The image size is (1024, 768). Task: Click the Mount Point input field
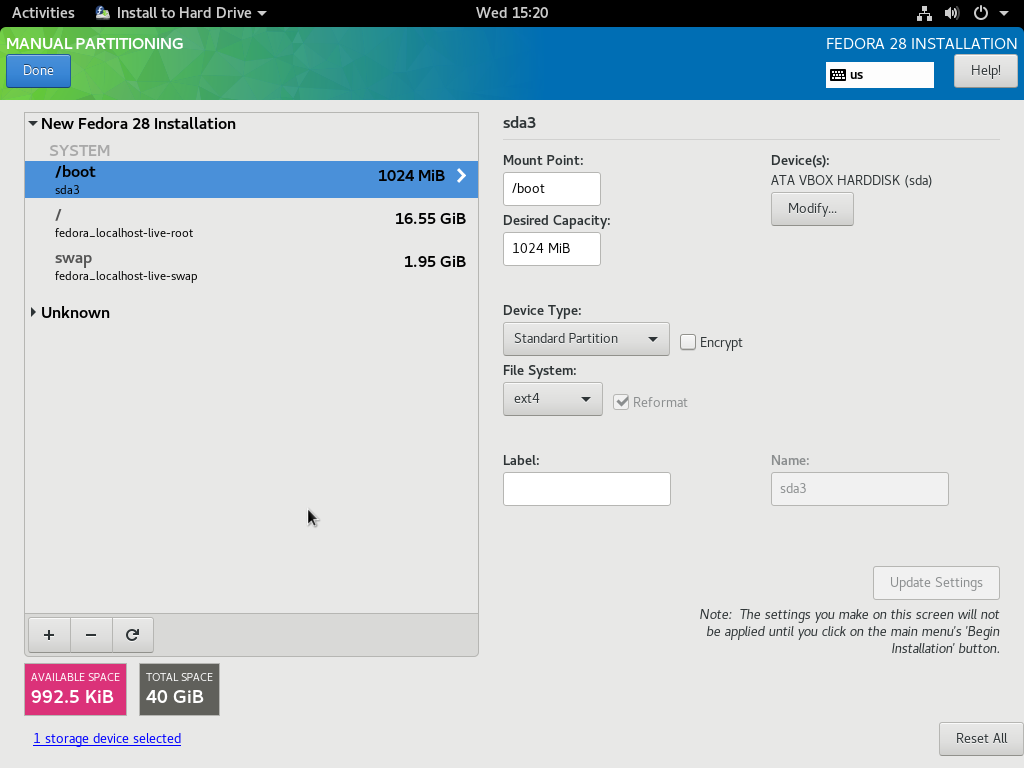point(551,189)
